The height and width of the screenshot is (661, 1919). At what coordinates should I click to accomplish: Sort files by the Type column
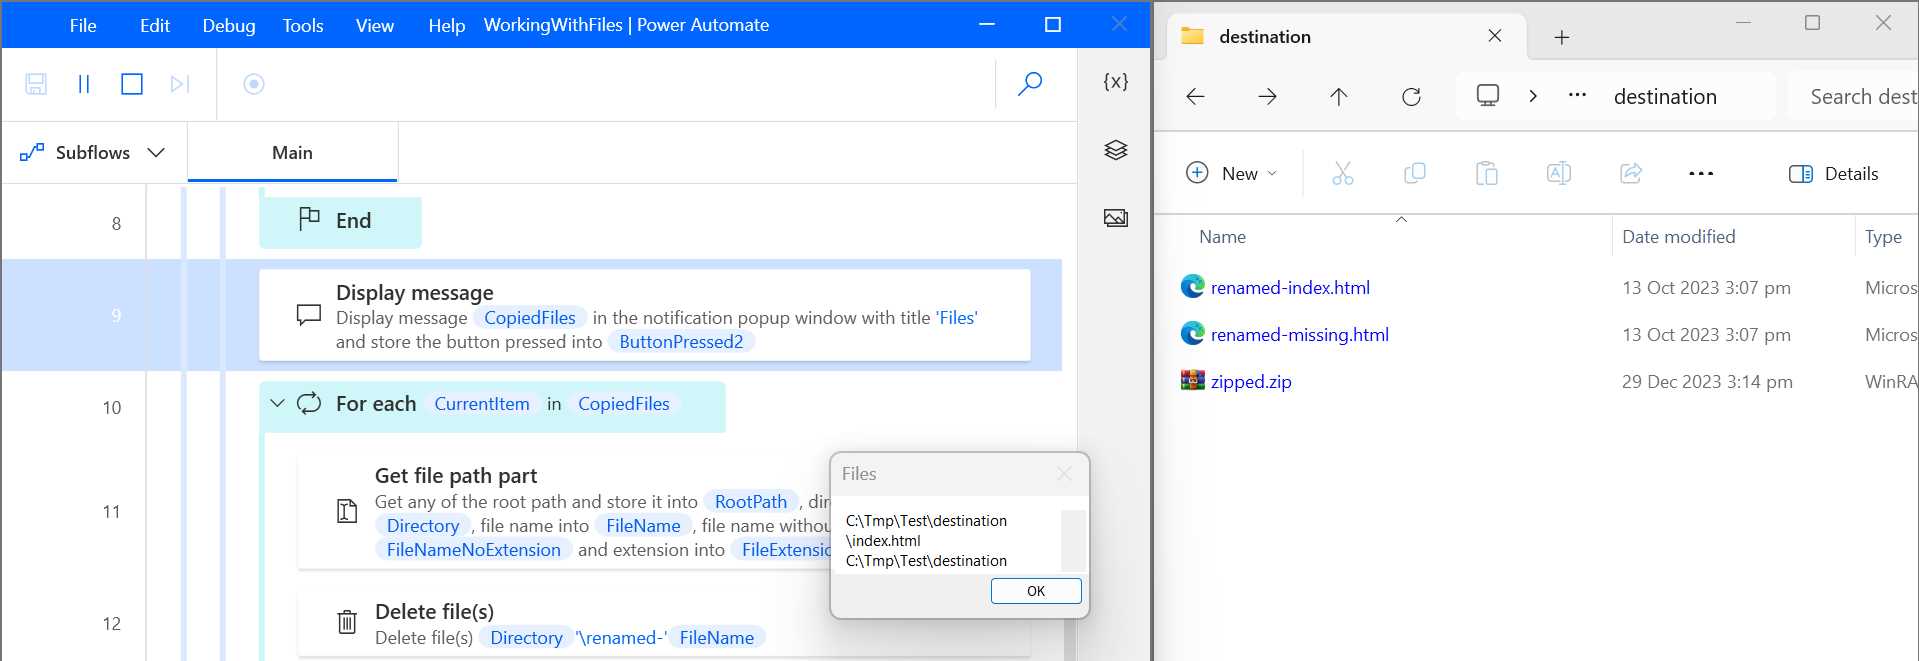(1883, 237)
